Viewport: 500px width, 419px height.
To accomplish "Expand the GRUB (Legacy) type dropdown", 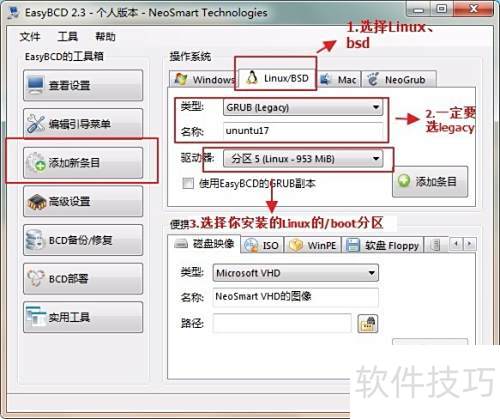I will (303, 107).
